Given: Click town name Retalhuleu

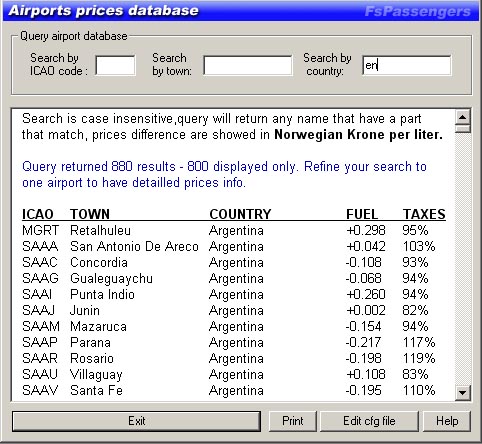Looking at the screenshot, I should click(x=100, y=231).
